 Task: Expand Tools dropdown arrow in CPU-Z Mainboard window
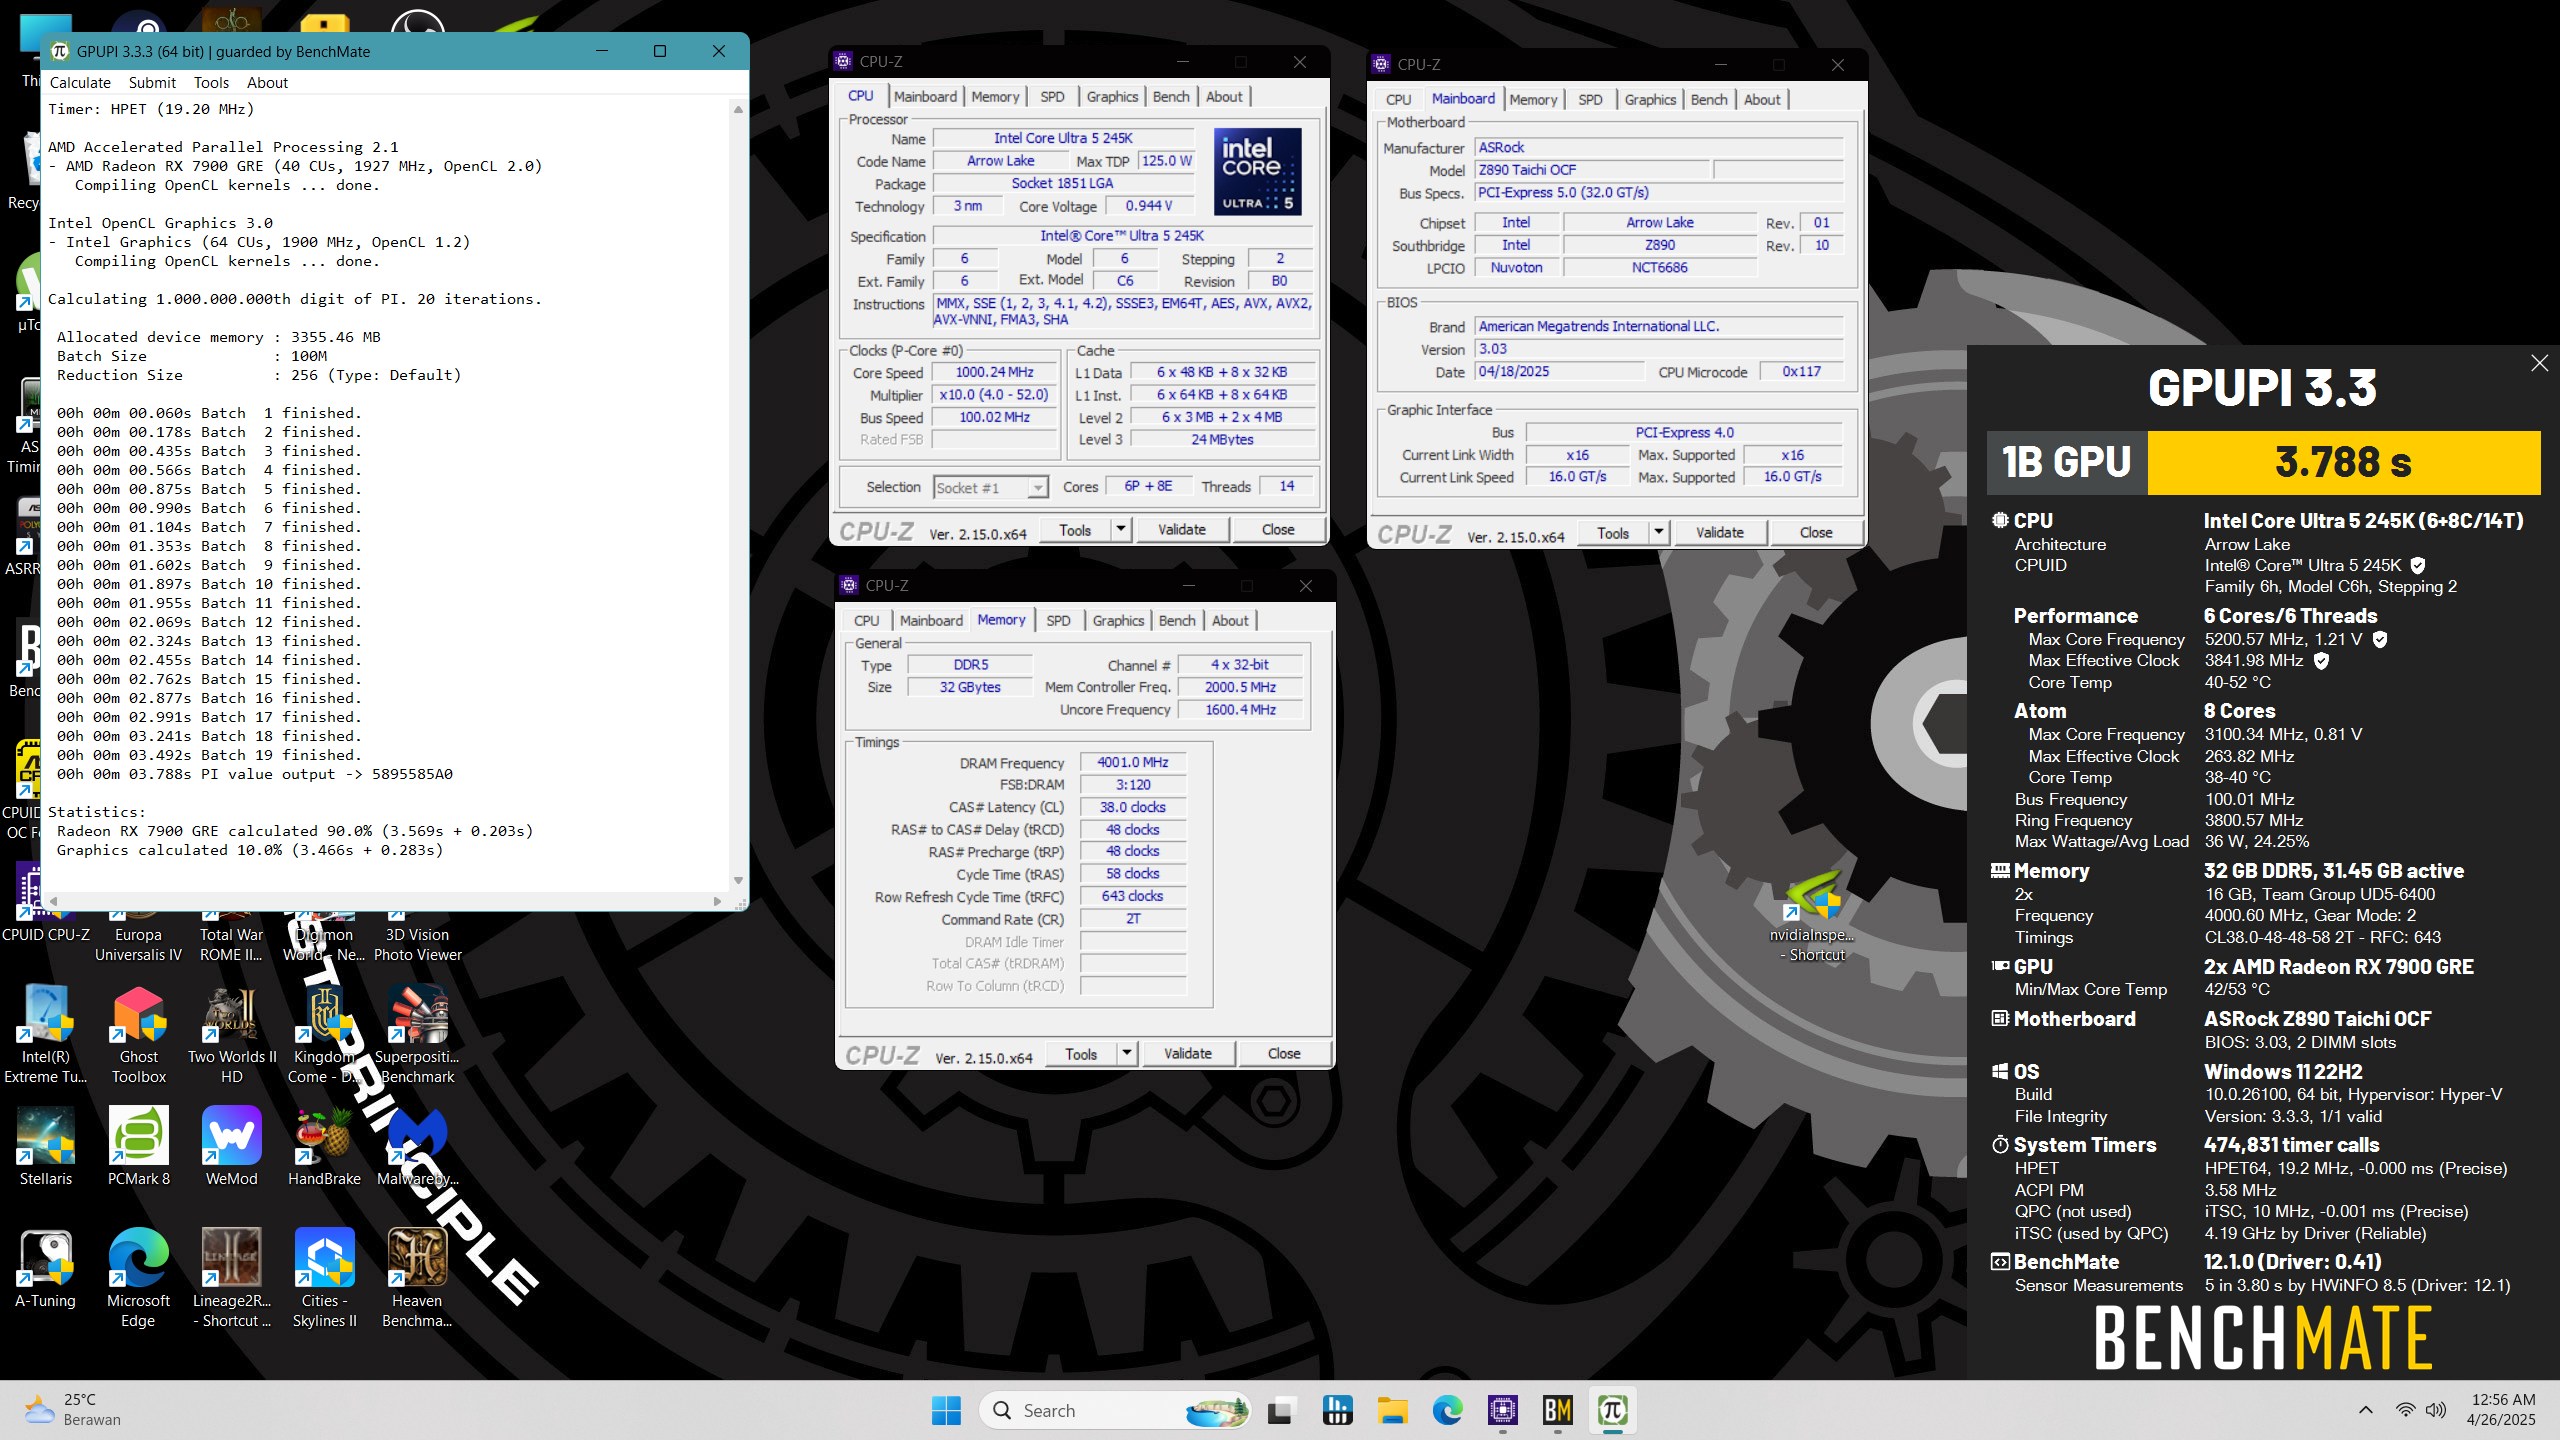click(x=1659, y=532)
